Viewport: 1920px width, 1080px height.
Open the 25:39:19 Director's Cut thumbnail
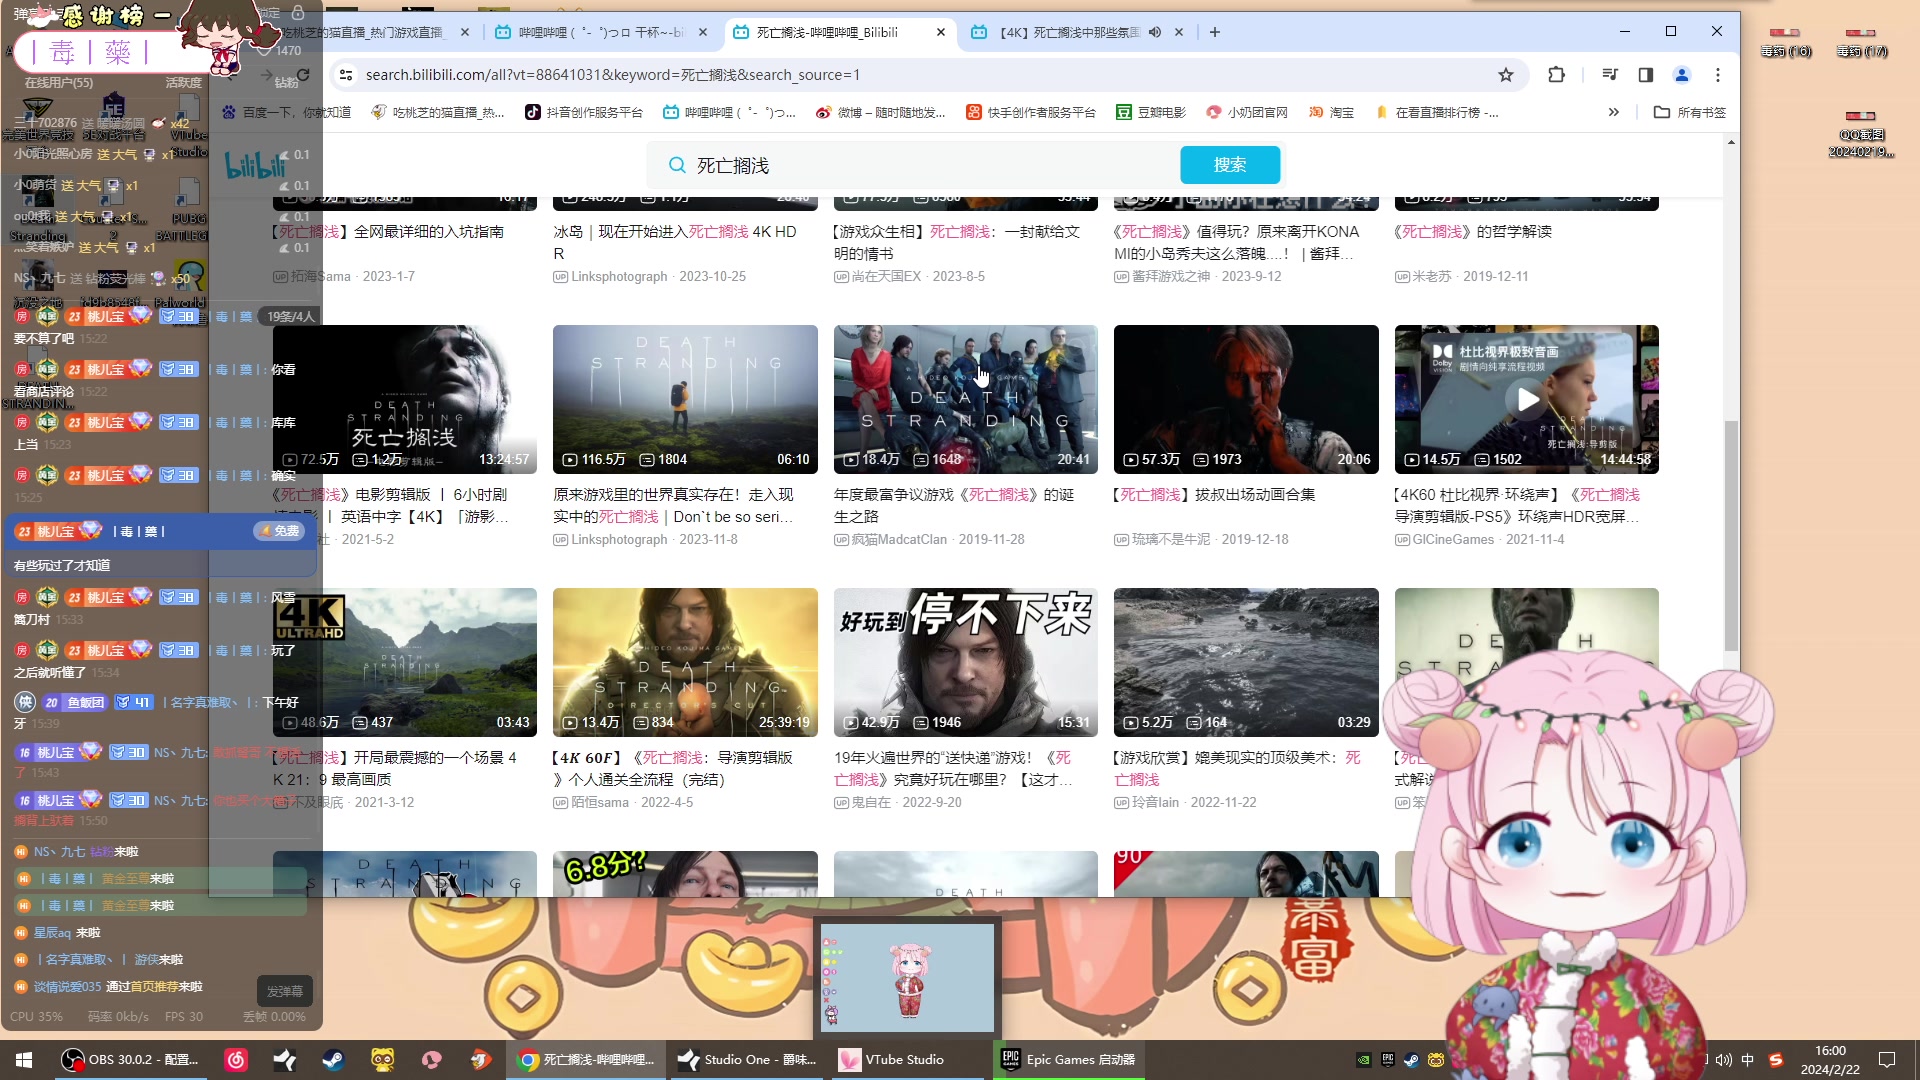tap(685, 662)
